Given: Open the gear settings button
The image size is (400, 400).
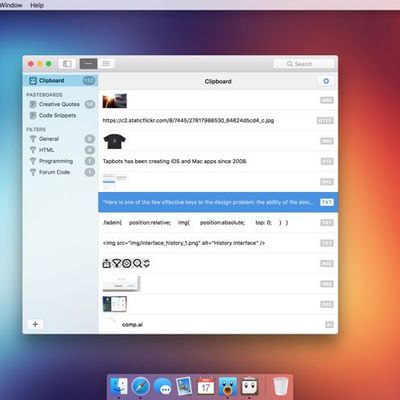Looking at the screenshot, I should tap(326, 81).
